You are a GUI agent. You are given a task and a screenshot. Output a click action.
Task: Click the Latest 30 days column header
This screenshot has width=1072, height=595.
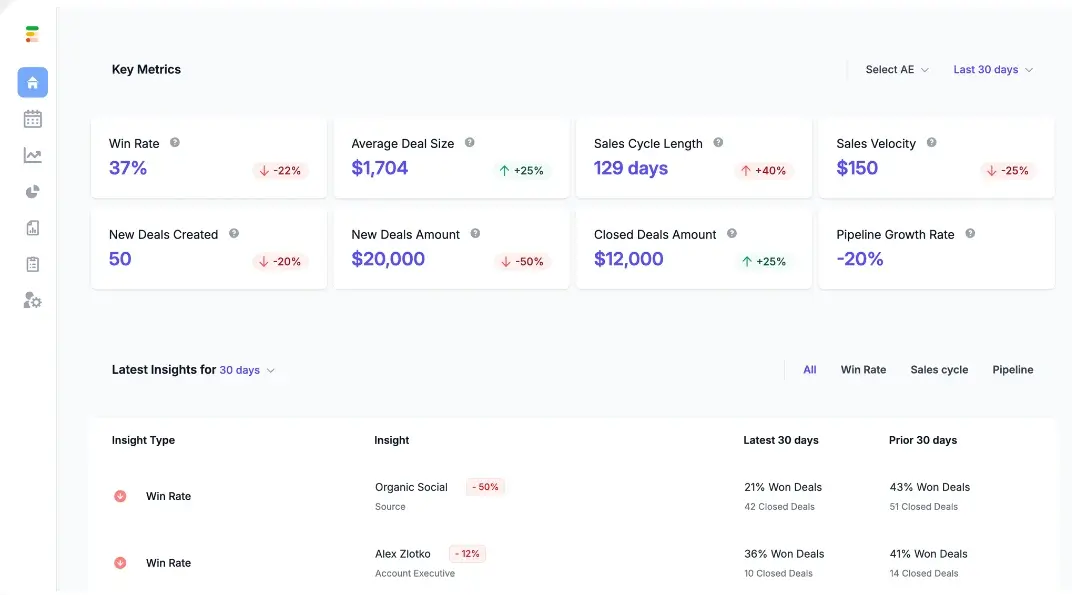781,440
